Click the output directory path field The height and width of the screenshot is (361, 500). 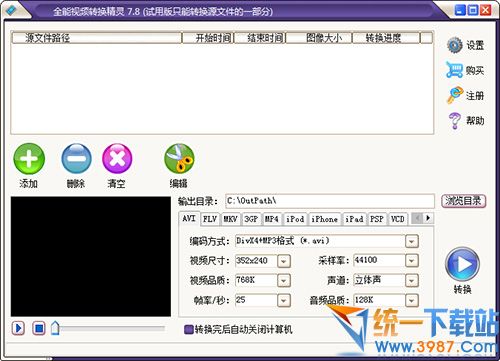click(330, 201)
